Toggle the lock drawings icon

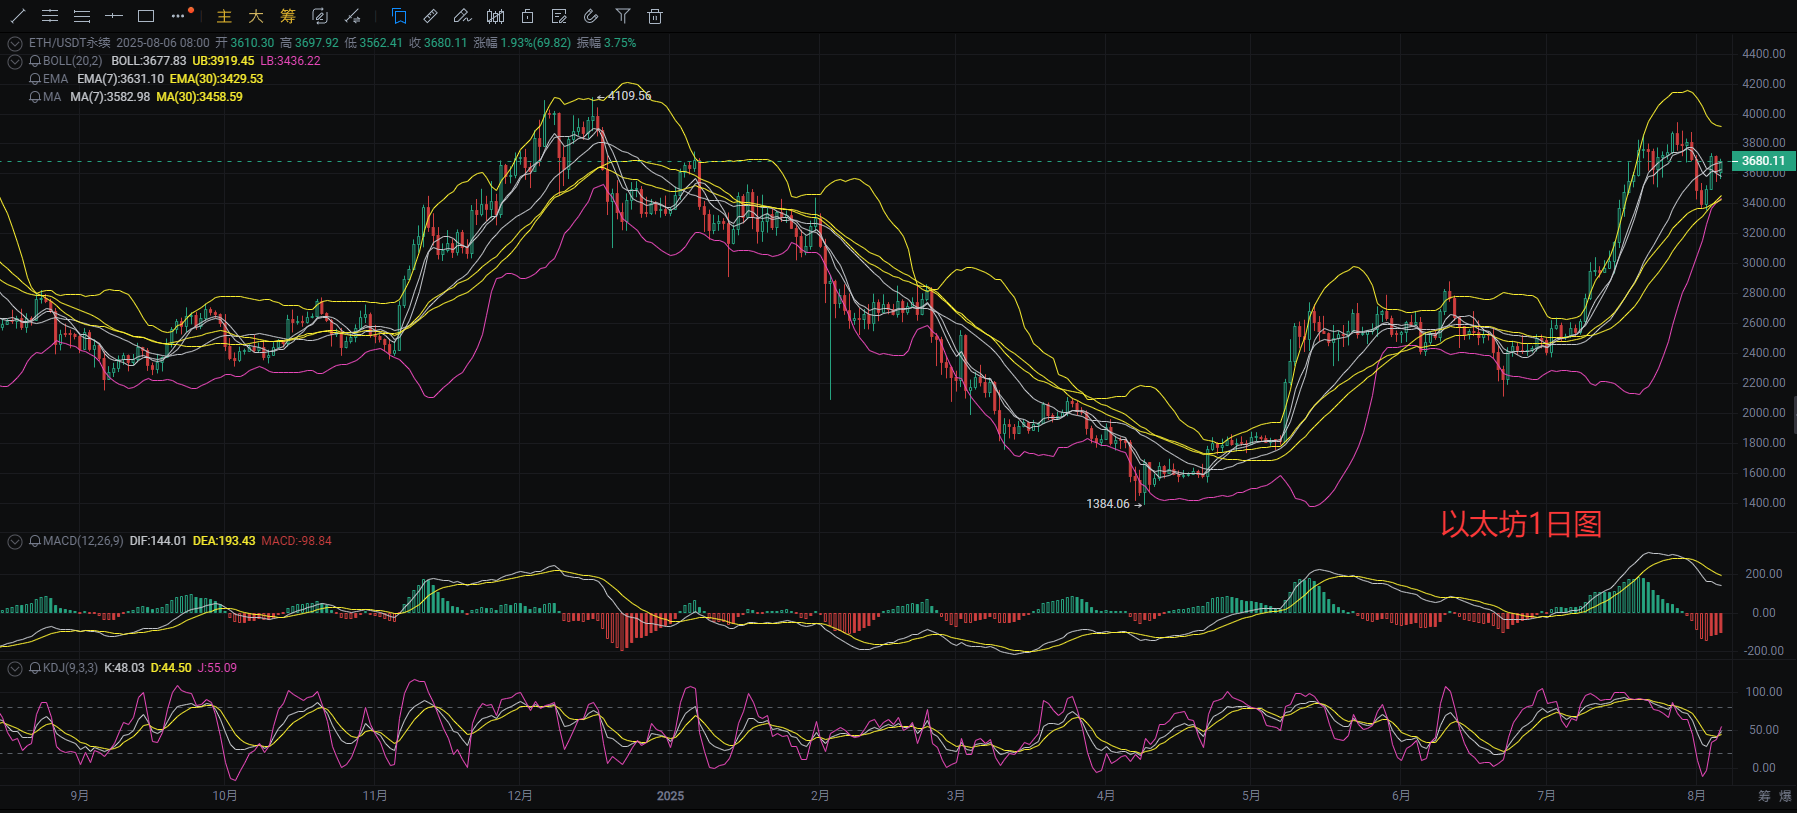click(x=527, y=16)
